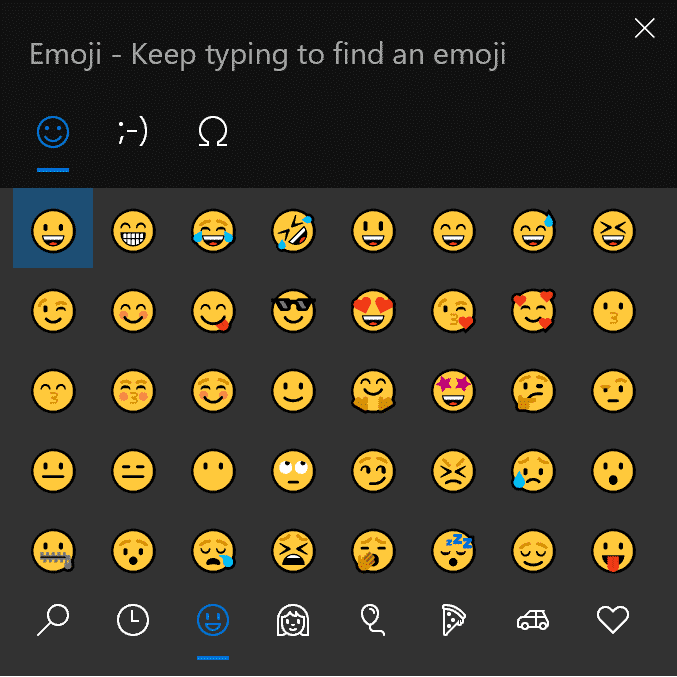The height and width of the screenshot is (677, 677).
Task: Insert the sunglasses face emoji
Action: coord(293,311)
